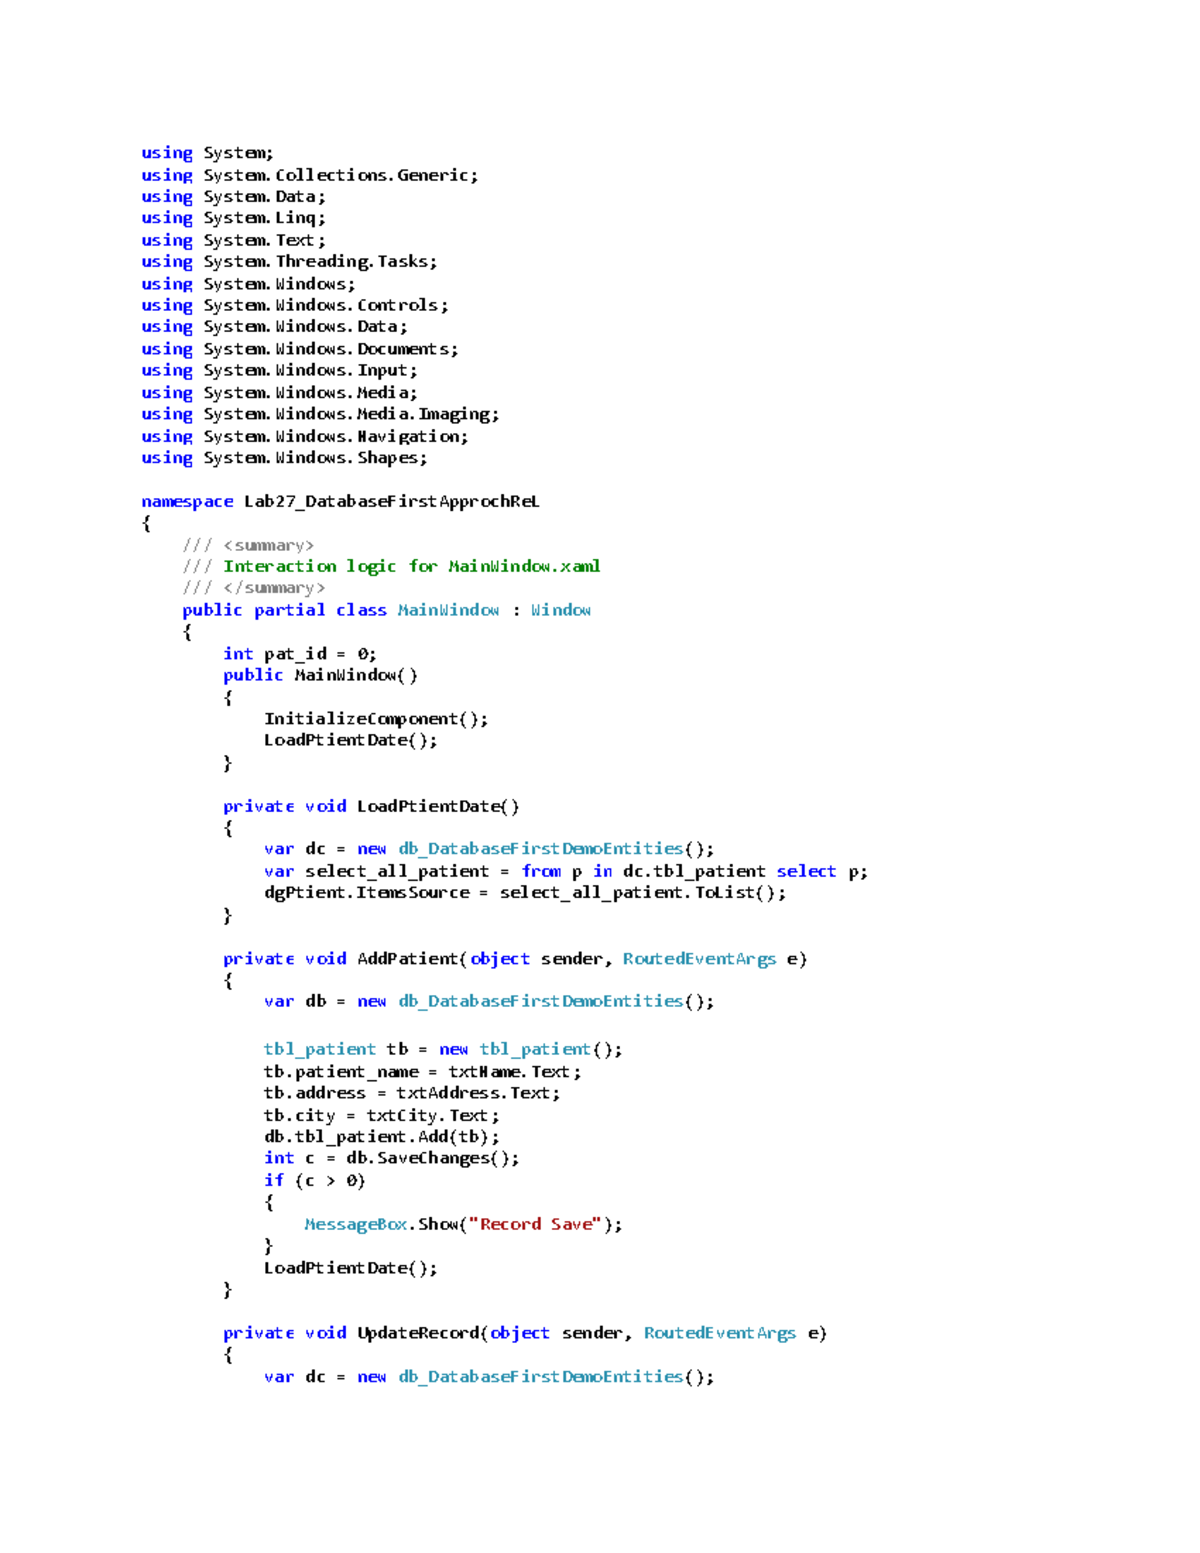Click the using System.Windows.Media.Imaging line
This screenshot has height=1553, width=1200.
click(x=320, y=413)
